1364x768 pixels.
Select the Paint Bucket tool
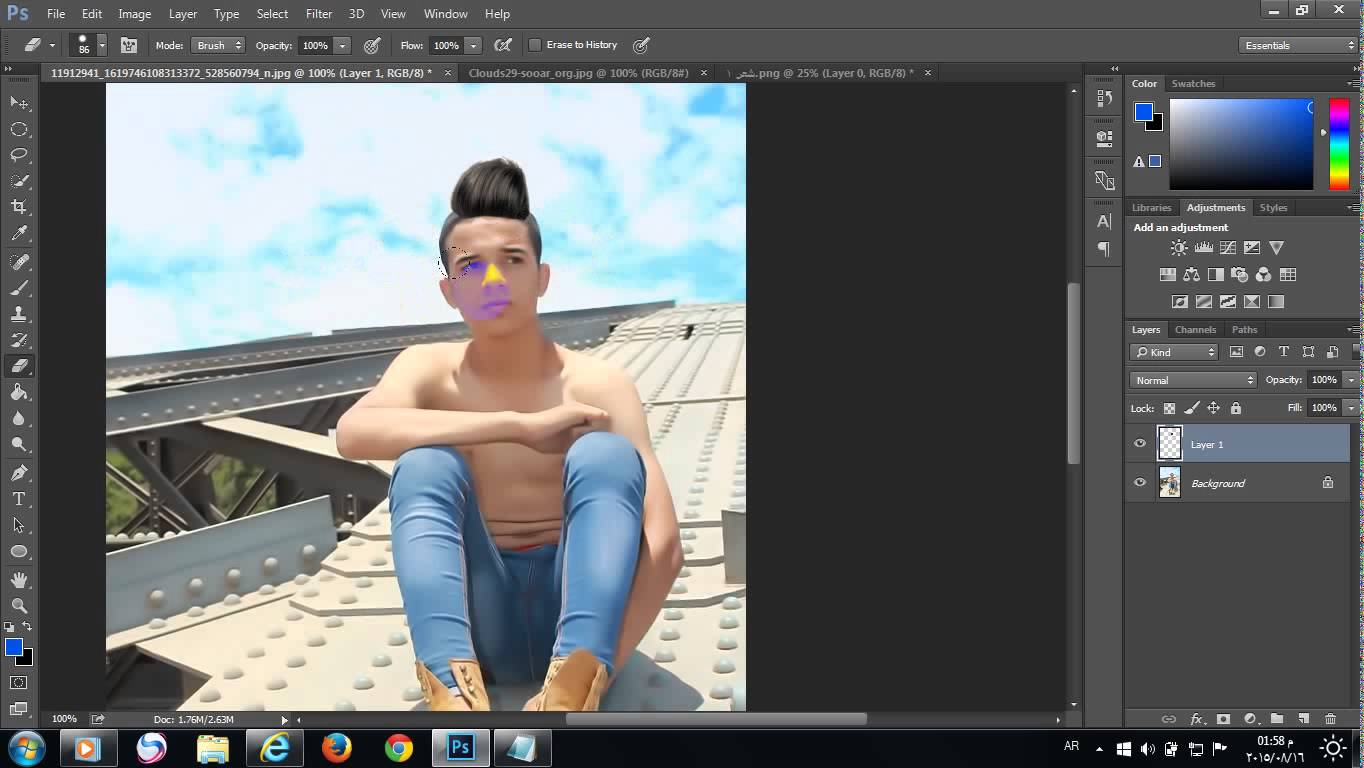(19, 392)
